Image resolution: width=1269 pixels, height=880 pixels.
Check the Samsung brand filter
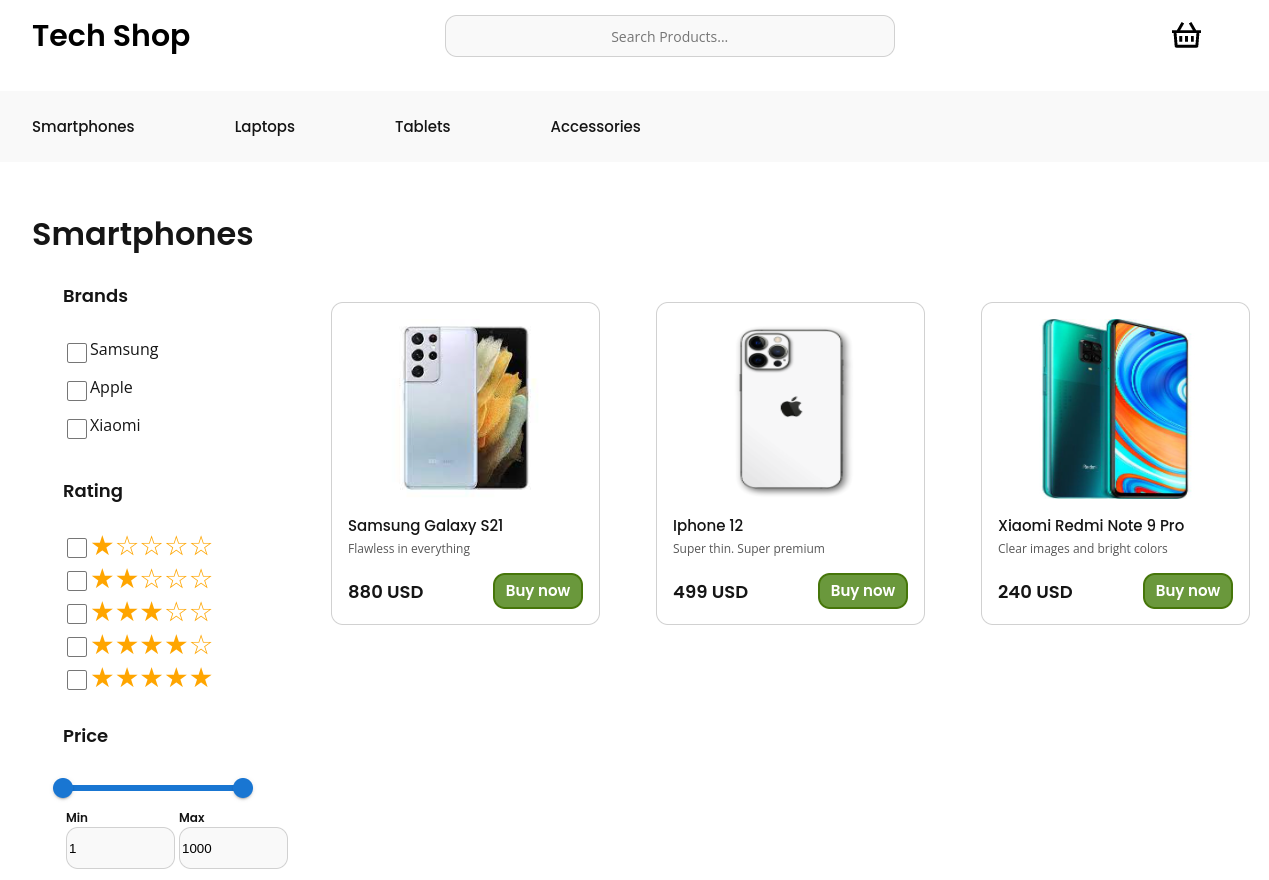76,352
